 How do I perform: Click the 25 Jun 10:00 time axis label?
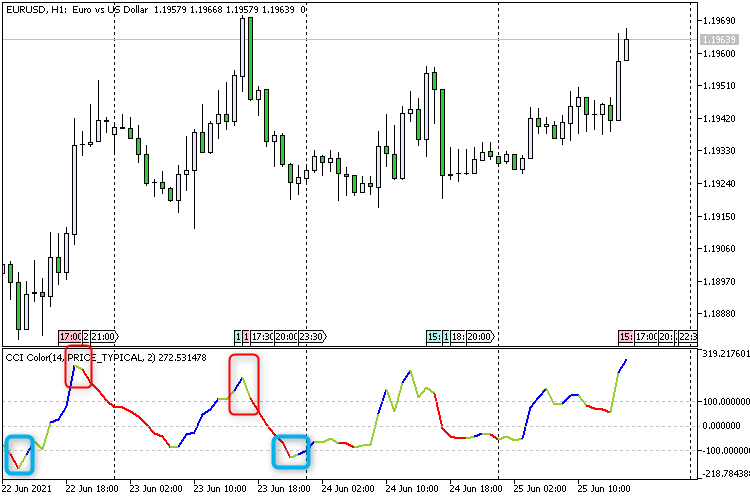pyautogui.click(x=604, y=489)
